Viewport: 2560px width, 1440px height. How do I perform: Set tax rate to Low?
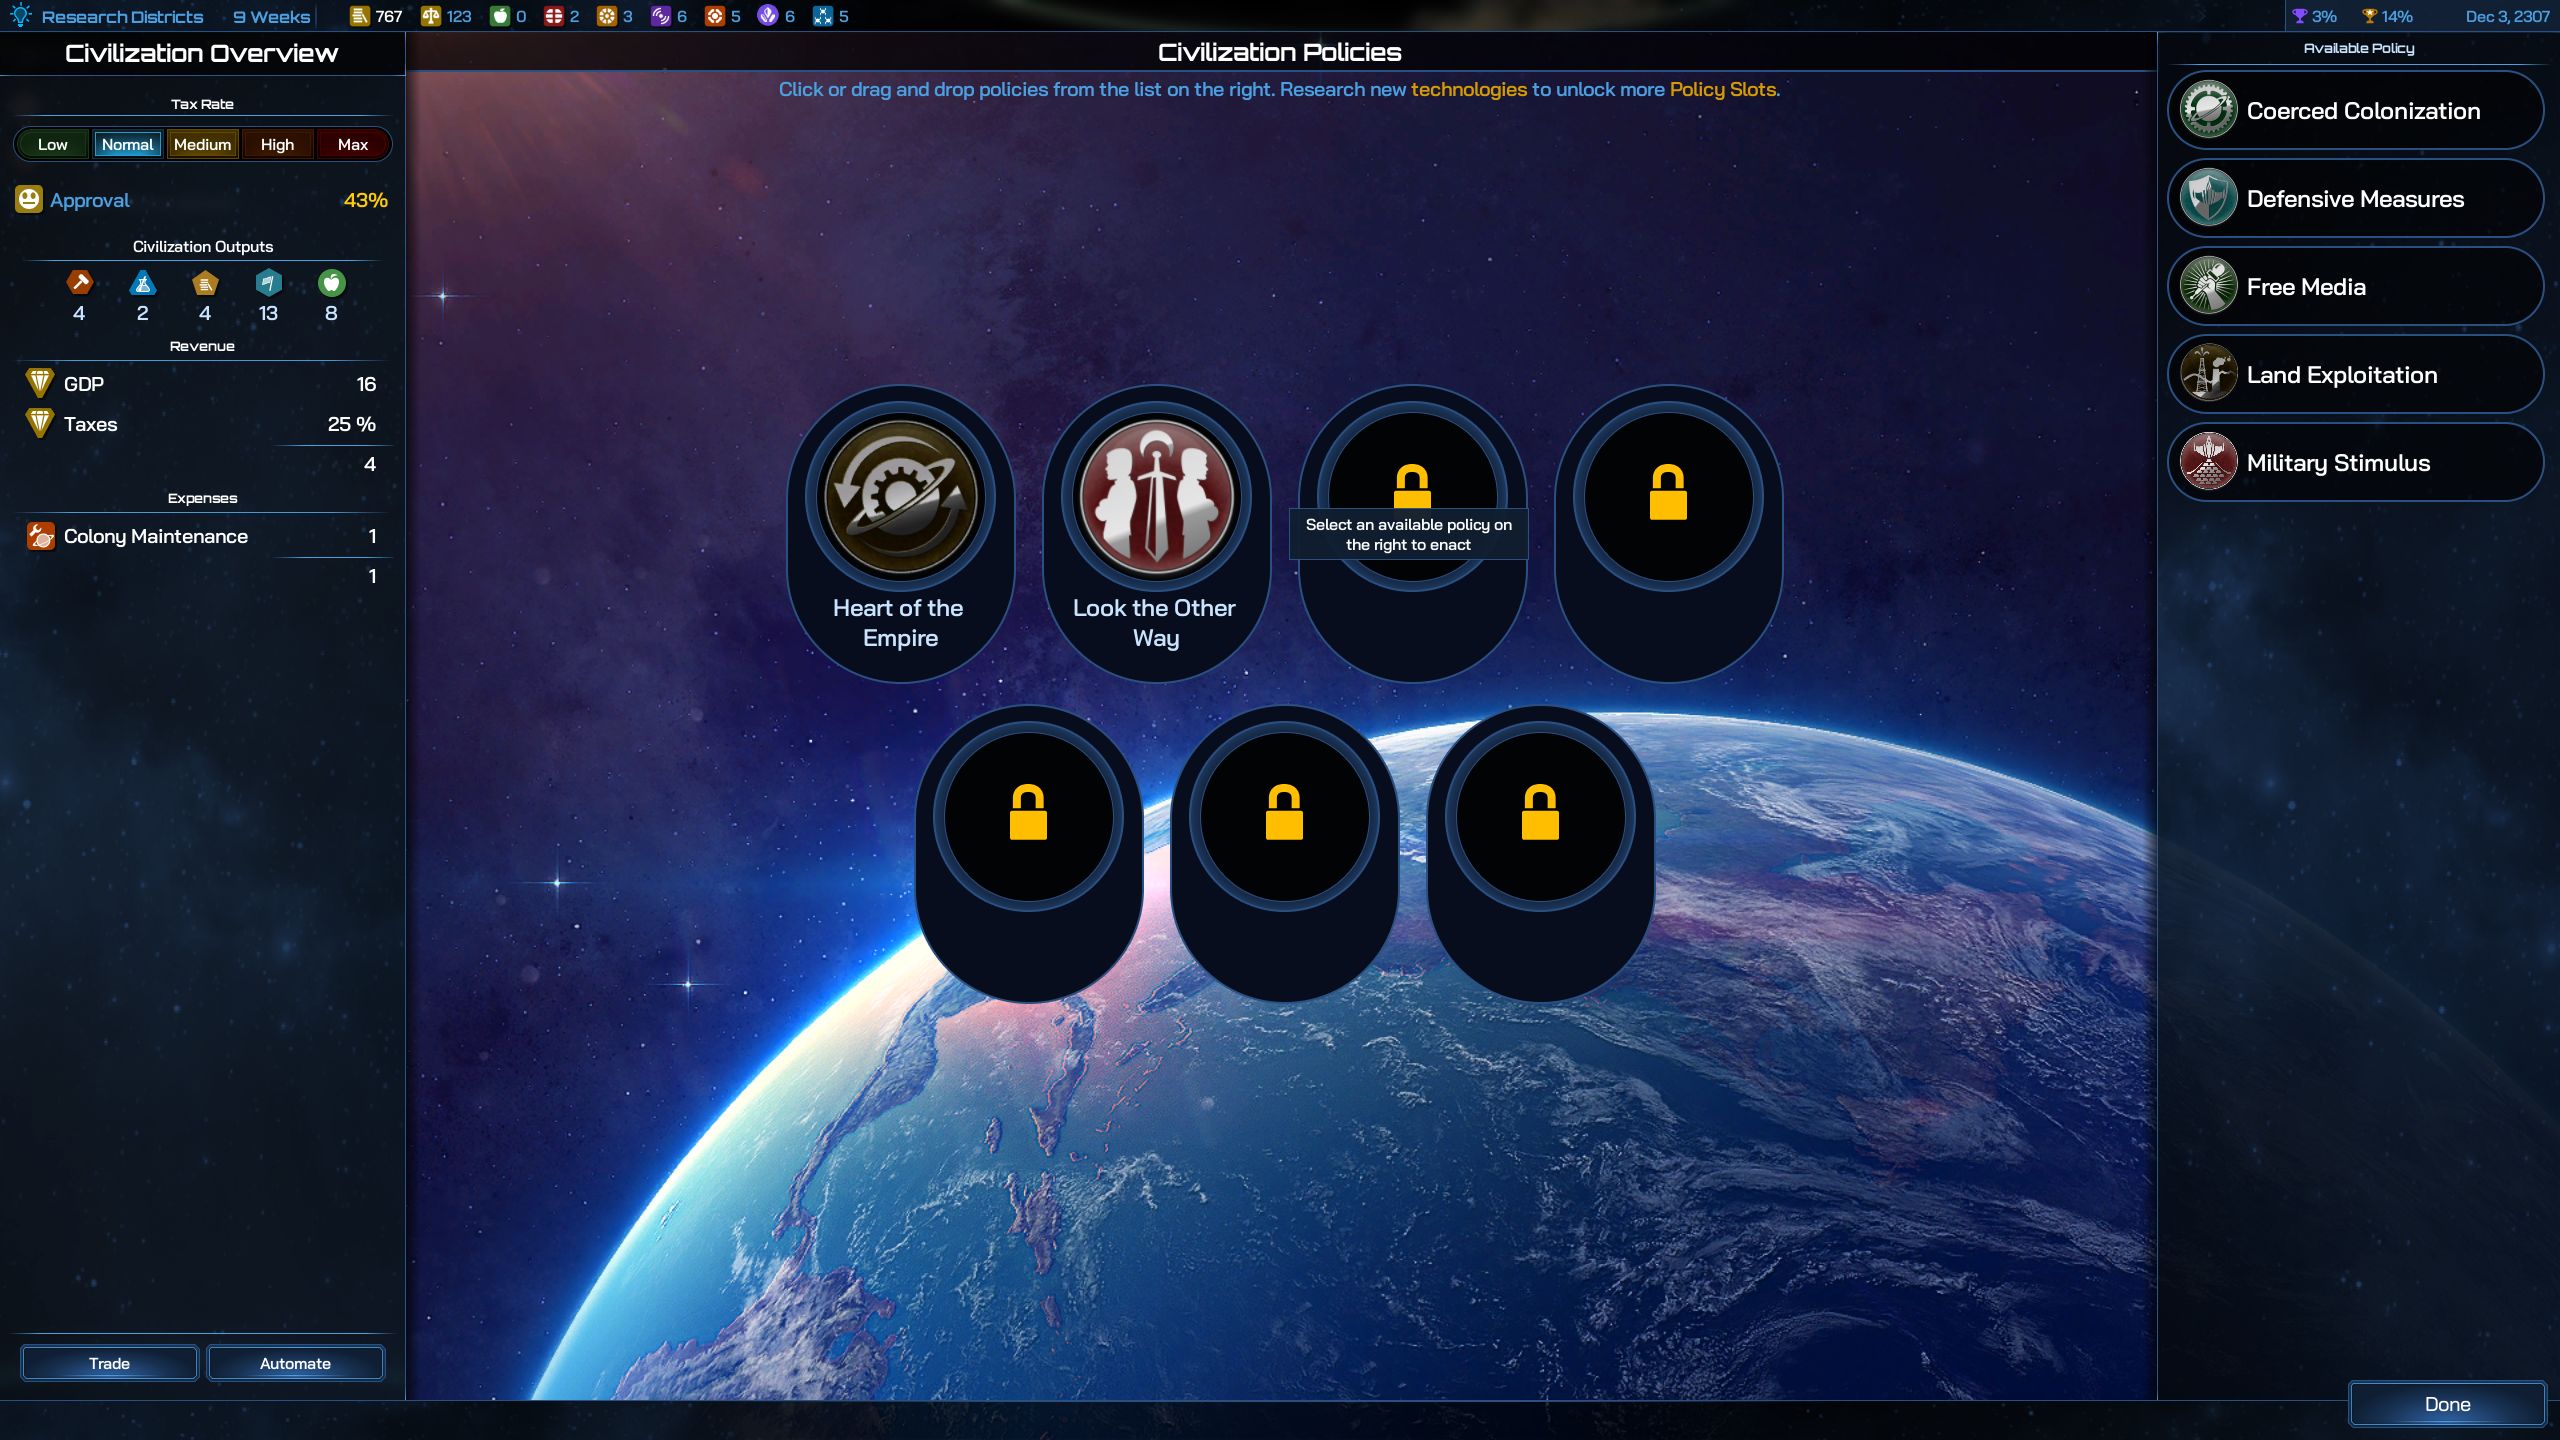tap(53, 144)
